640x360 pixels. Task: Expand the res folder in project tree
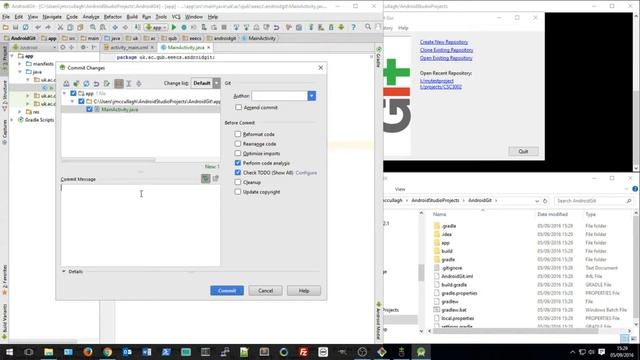[x=20, y=112]
